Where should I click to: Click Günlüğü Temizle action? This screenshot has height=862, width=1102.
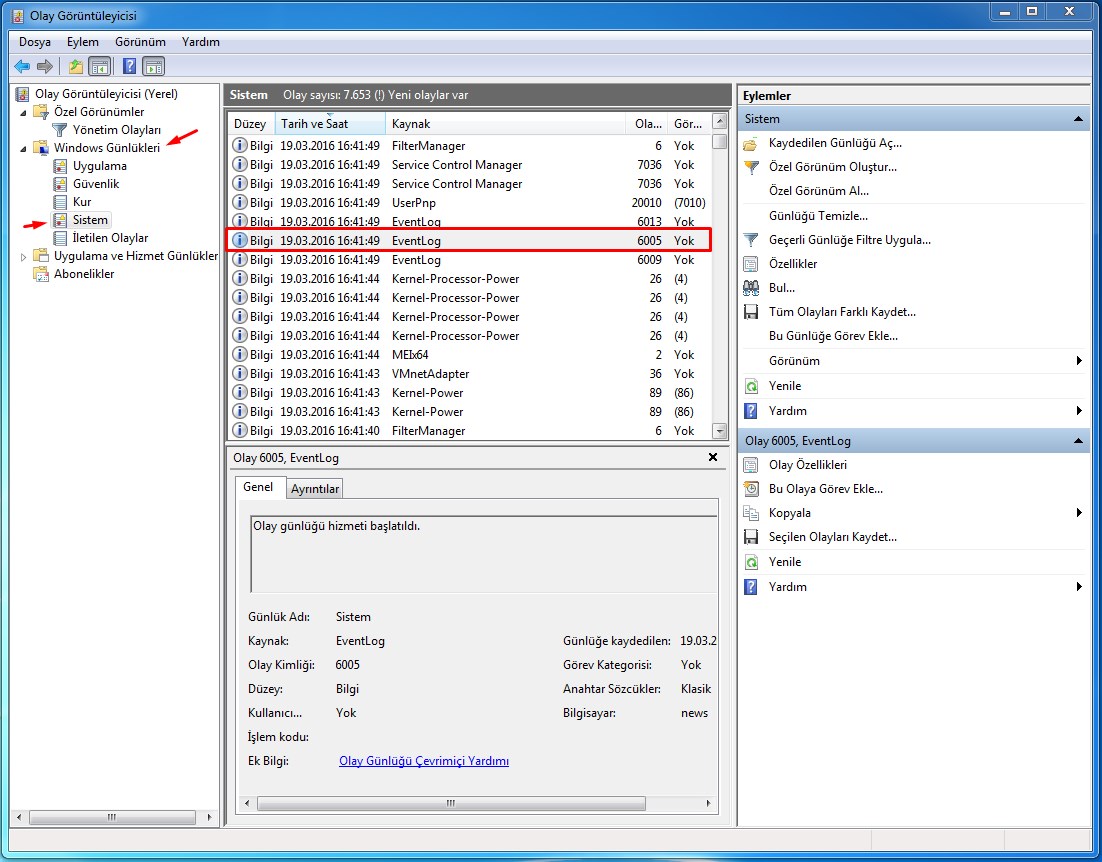[818, 216]
